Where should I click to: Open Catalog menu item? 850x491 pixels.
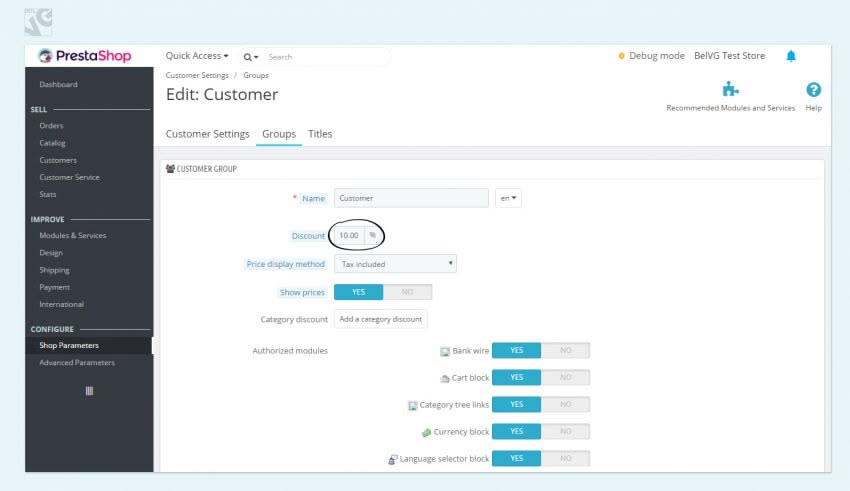[x=52, y=143]
